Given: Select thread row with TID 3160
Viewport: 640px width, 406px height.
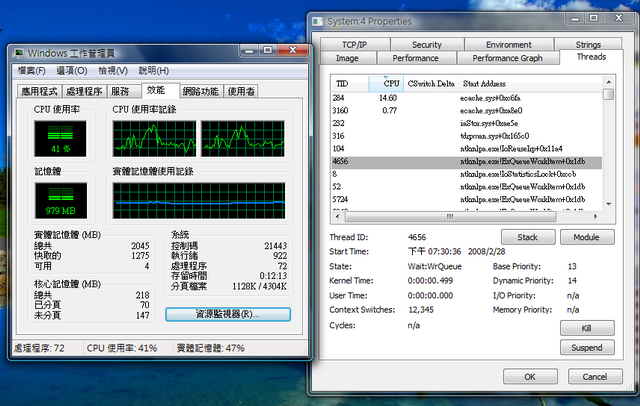Looking at the screenshot, I should tap(467, 111).
